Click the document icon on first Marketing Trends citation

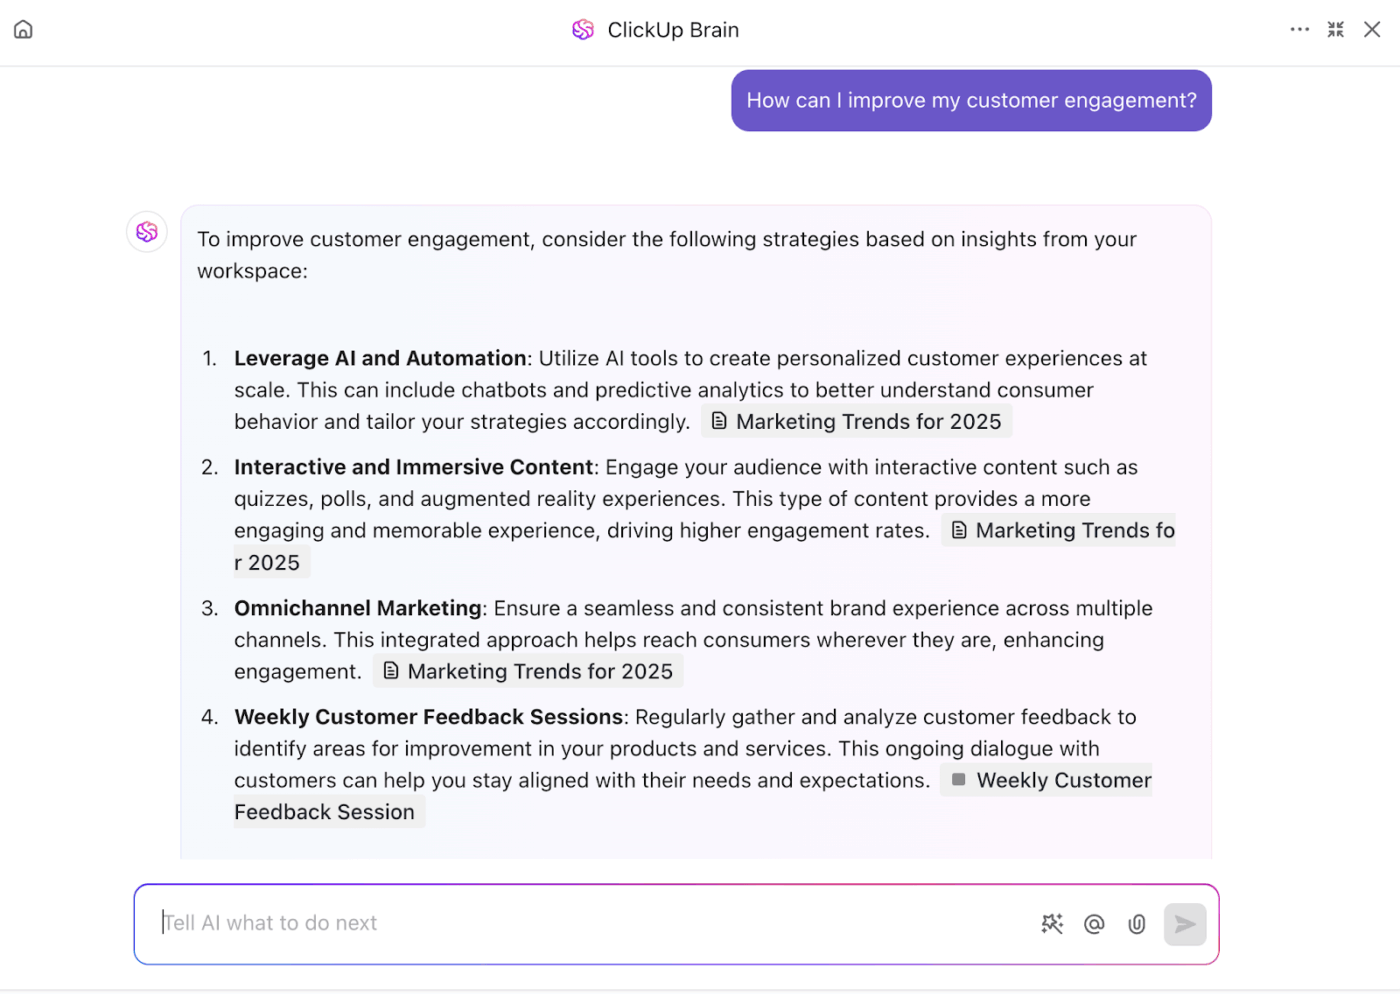(x=719, y=421)
